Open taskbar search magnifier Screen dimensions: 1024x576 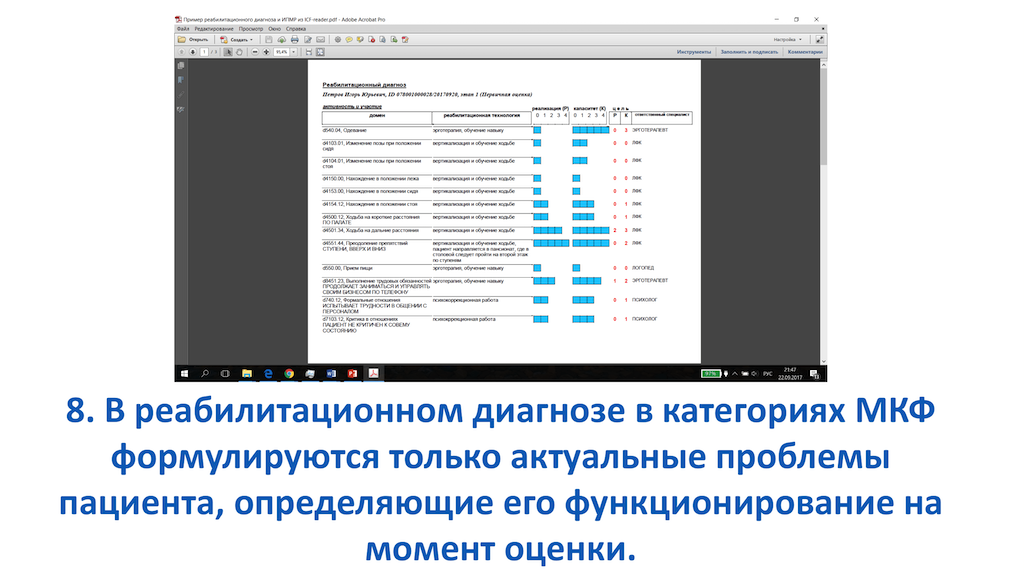[x=204, y=374]
